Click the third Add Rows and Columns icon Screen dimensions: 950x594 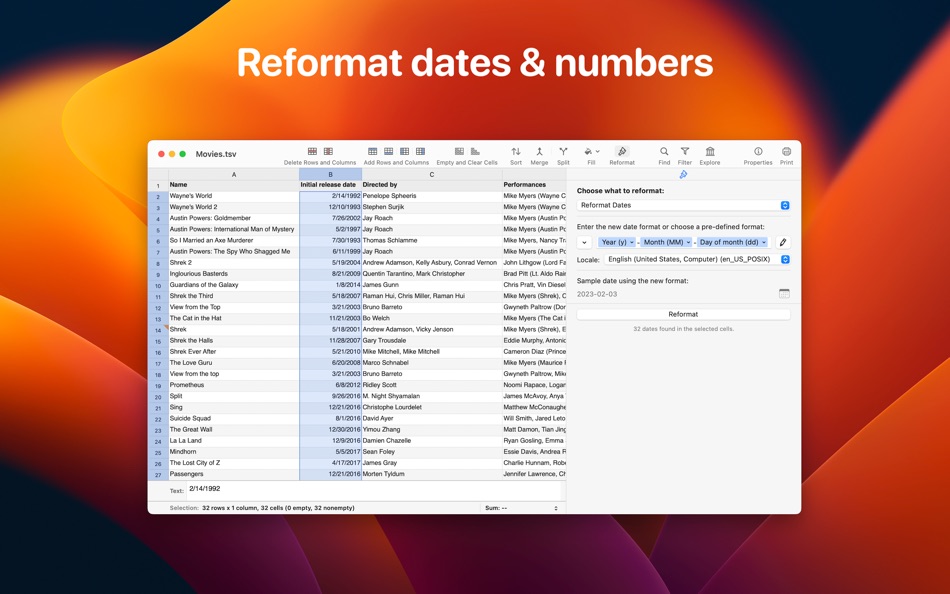click(404, 152)
